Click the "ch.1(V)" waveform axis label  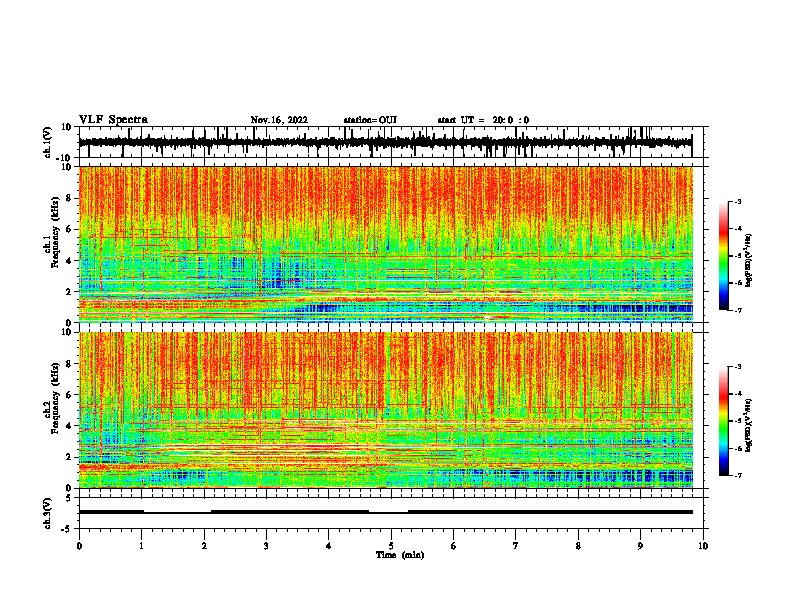[x=48, y=142]
